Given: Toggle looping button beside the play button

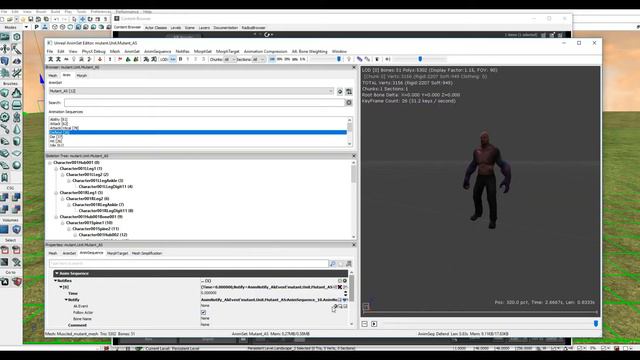Looking at the screenshot, I should click(x=364, y=324).
